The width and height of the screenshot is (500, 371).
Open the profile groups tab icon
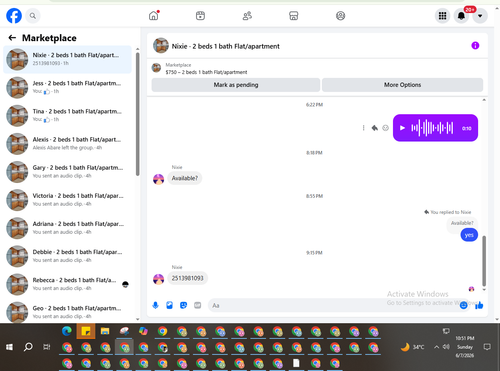pos(340,16)
